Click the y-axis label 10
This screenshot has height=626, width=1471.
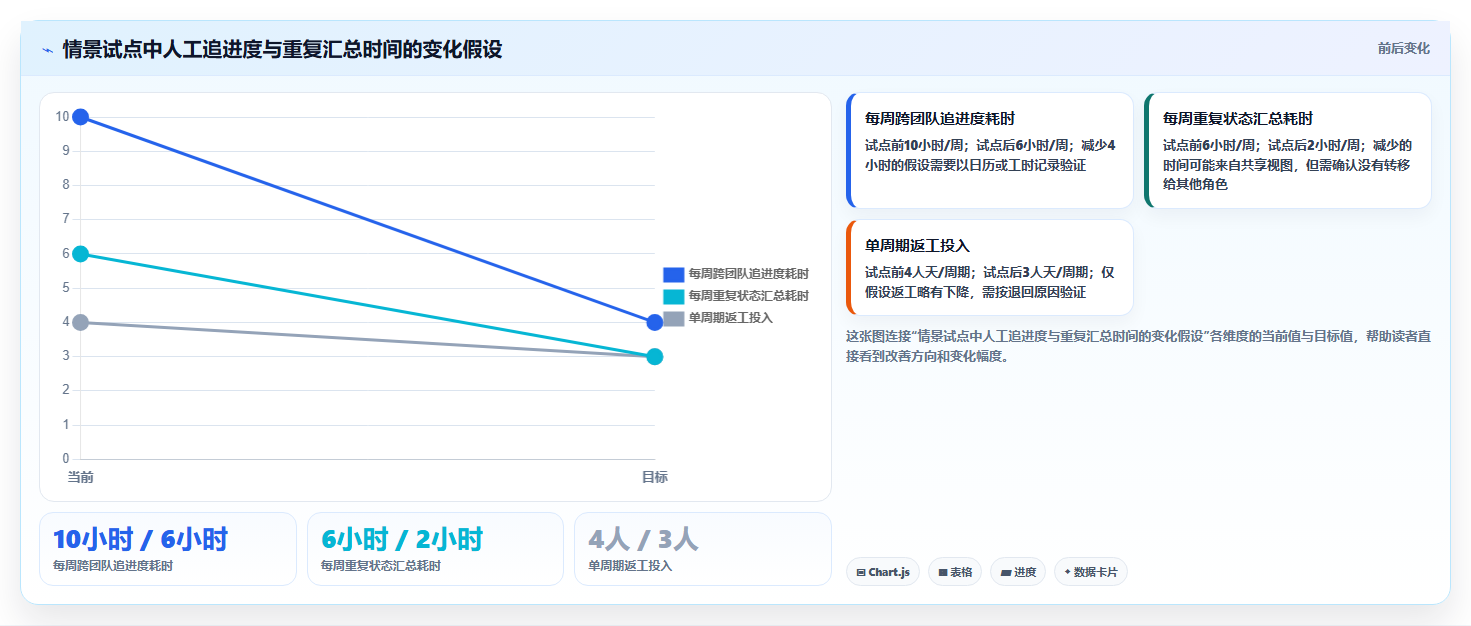(62, 117)
